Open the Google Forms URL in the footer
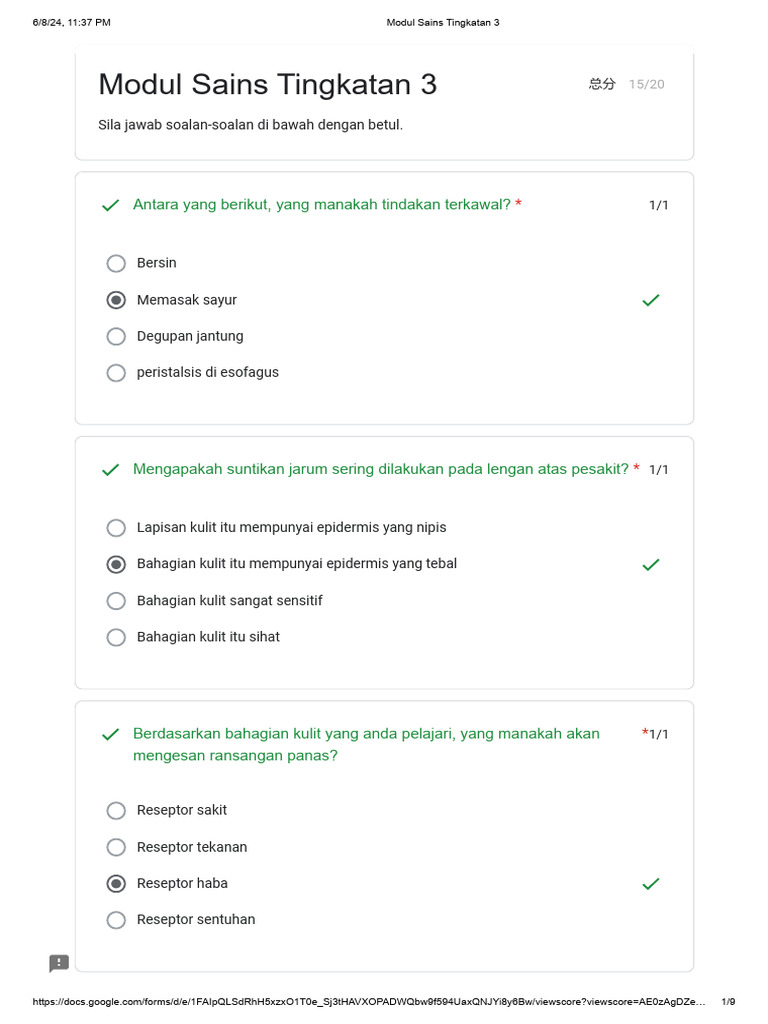Viewport: 768px width, 1024px height. (x=370, y=1002)
